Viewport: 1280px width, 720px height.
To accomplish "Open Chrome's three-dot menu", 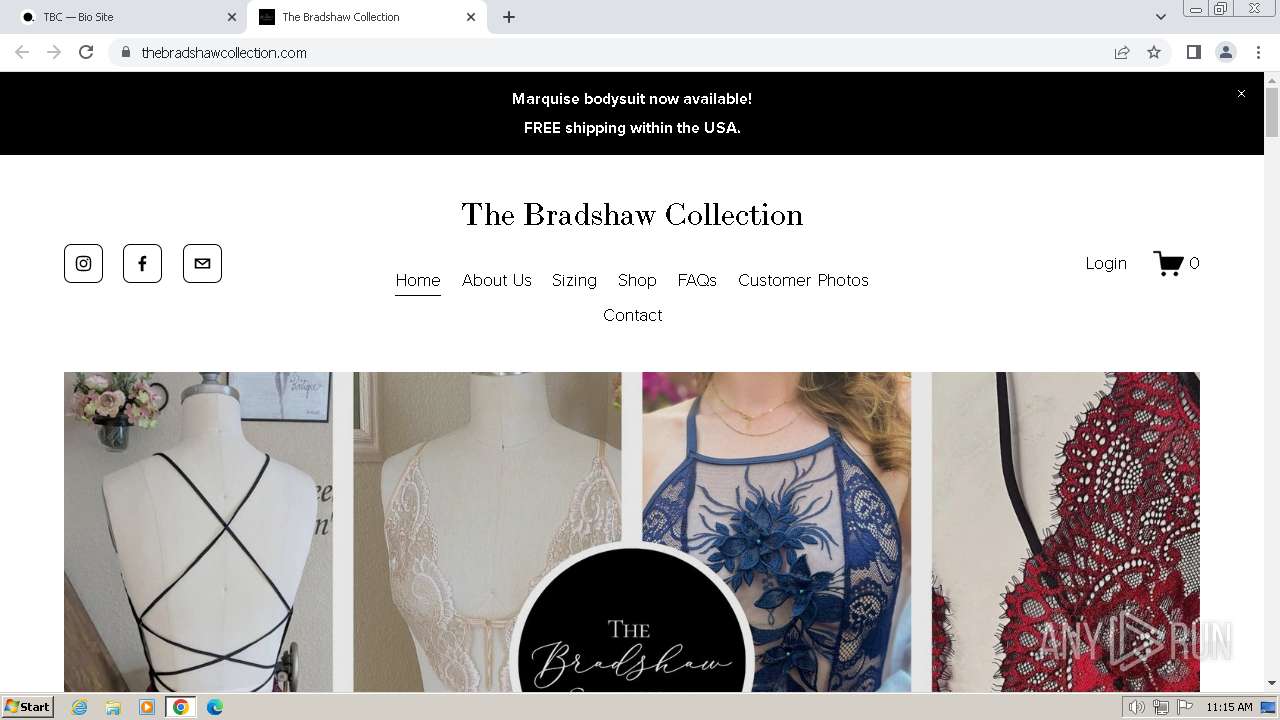I will point(1258,52).
